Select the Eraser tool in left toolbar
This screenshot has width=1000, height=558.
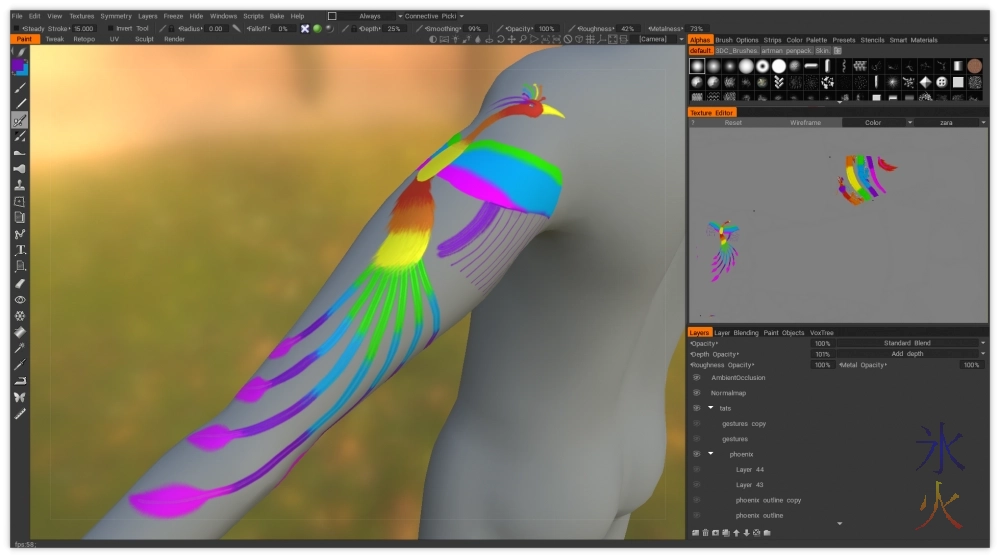click(20, 283)
